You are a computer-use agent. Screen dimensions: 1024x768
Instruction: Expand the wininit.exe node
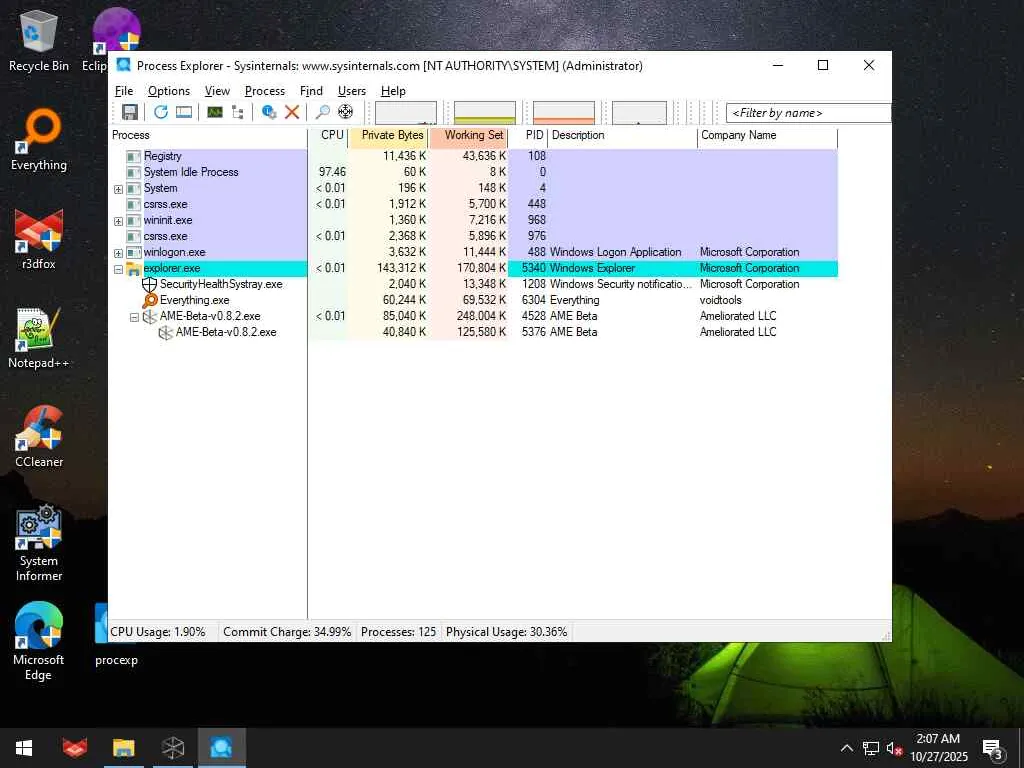click(x=118, y=221)
